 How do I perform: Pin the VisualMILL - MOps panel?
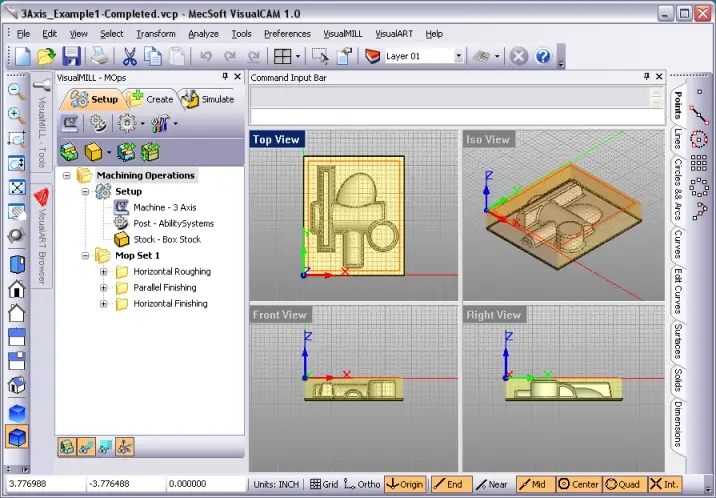tap(225, 77)
